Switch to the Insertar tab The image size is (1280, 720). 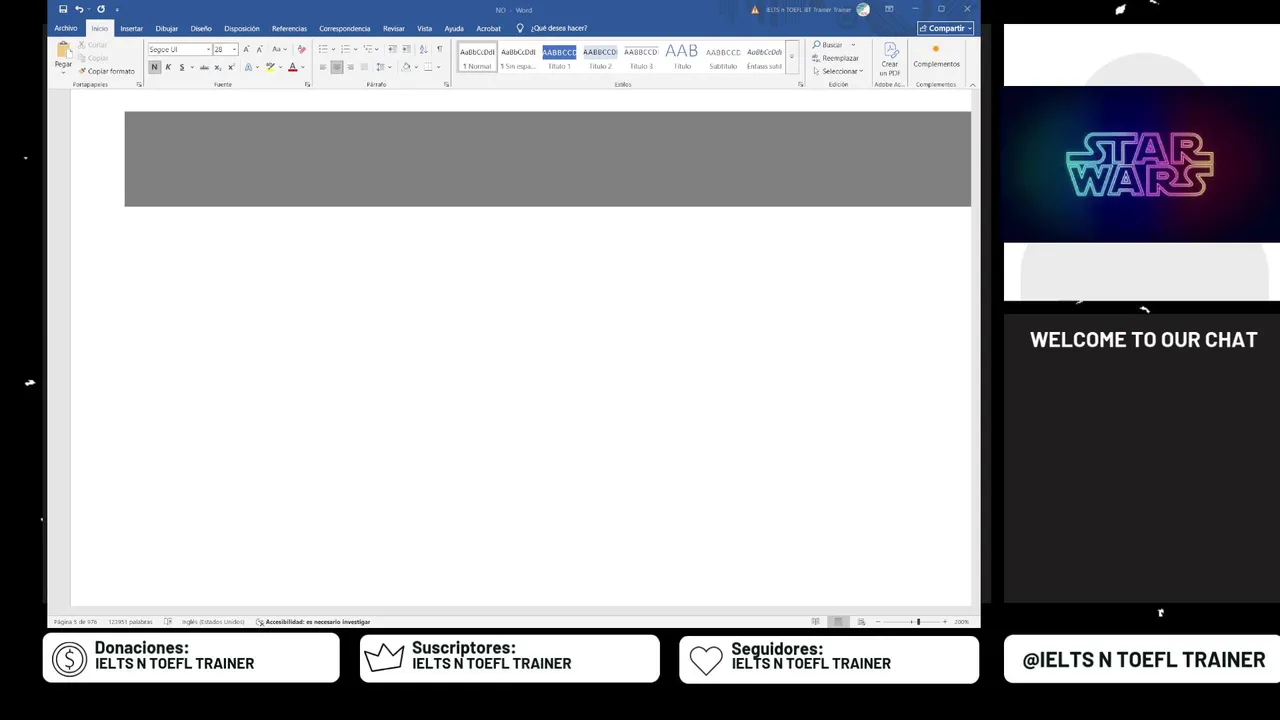132,28
